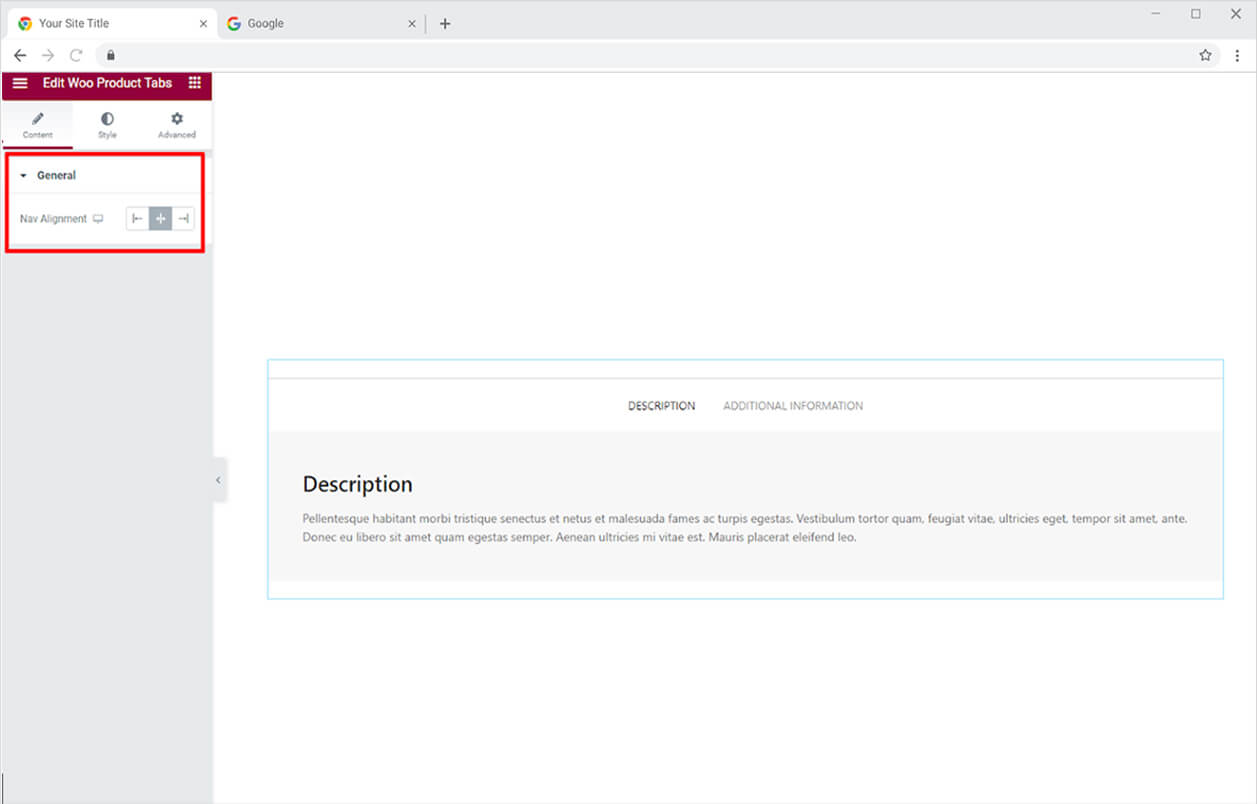Open the Advanced tab
Viewport: 1257px width, 804px height.
(x=177, y=125)
